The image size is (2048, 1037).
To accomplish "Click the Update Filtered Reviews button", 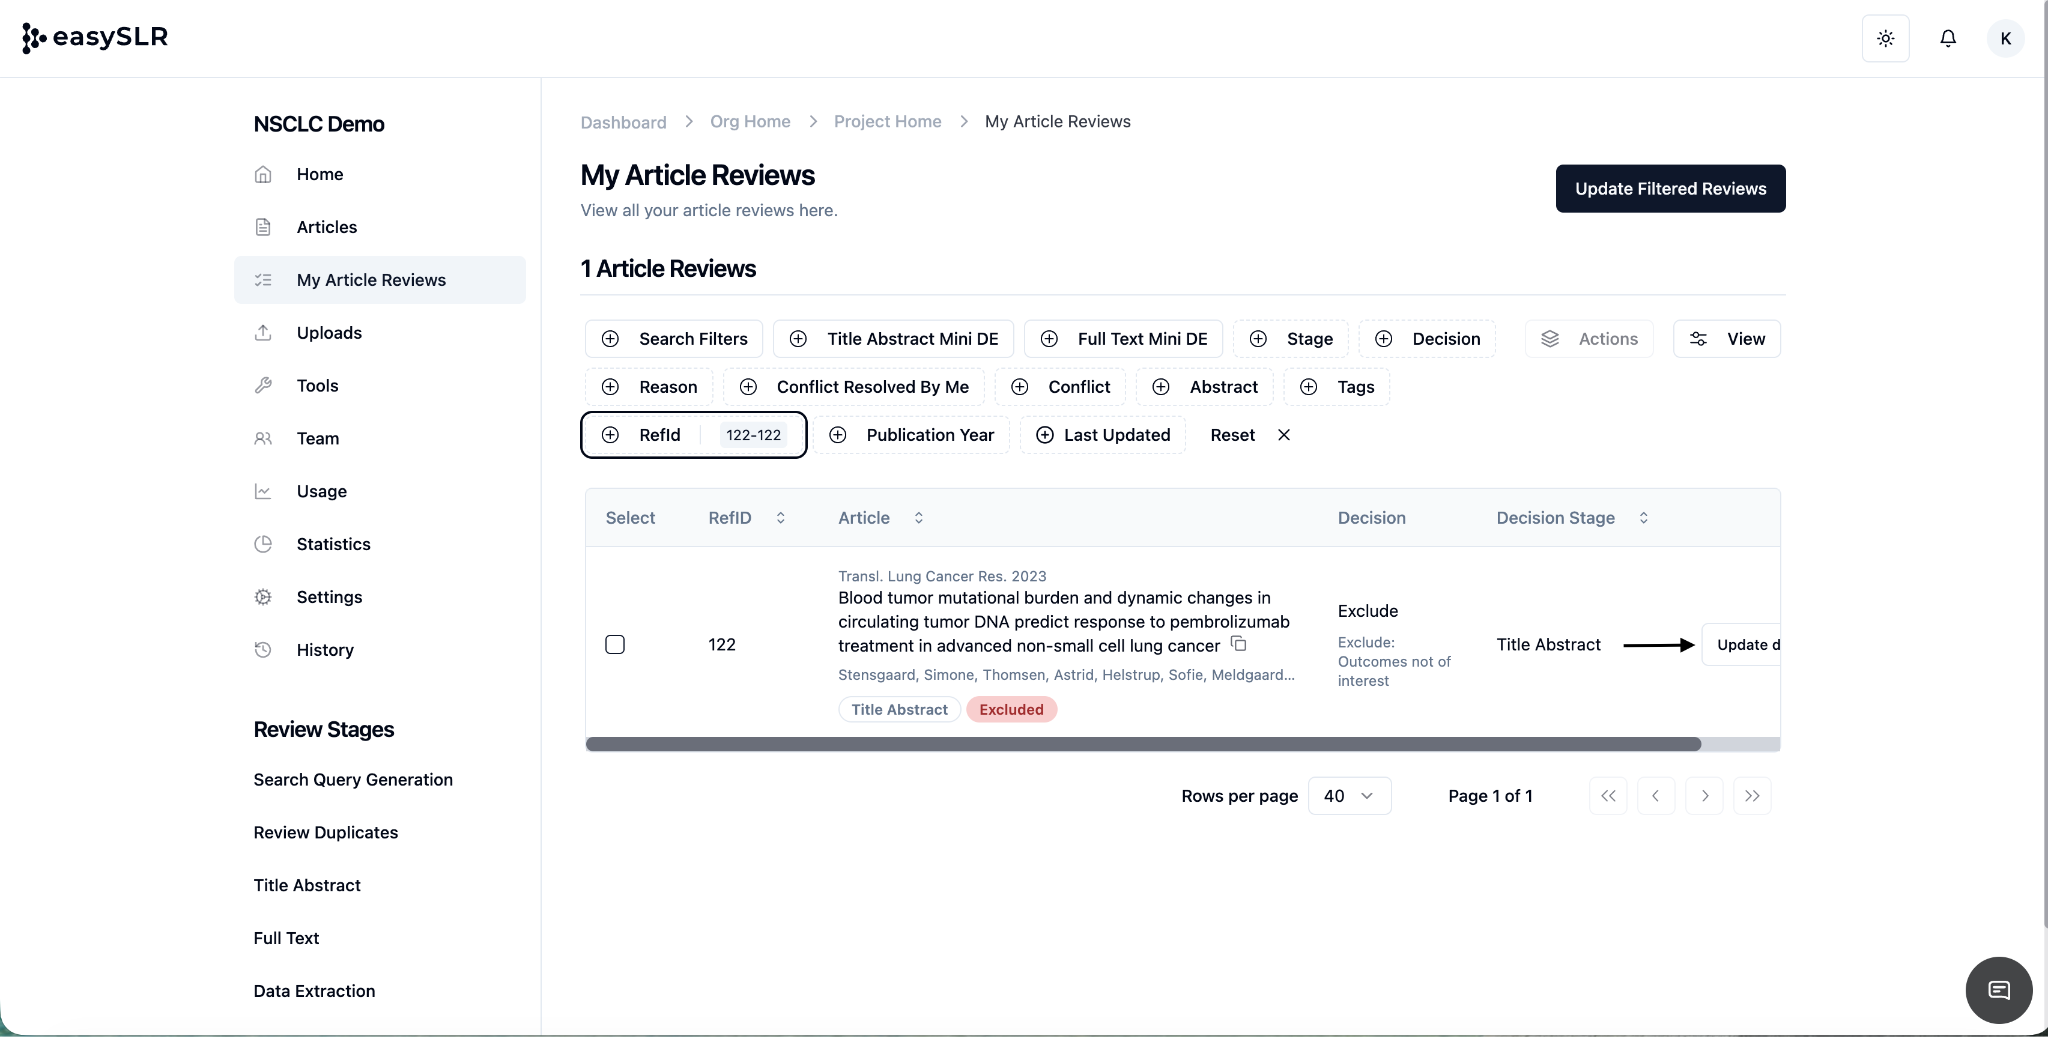I will [1670, 189].
